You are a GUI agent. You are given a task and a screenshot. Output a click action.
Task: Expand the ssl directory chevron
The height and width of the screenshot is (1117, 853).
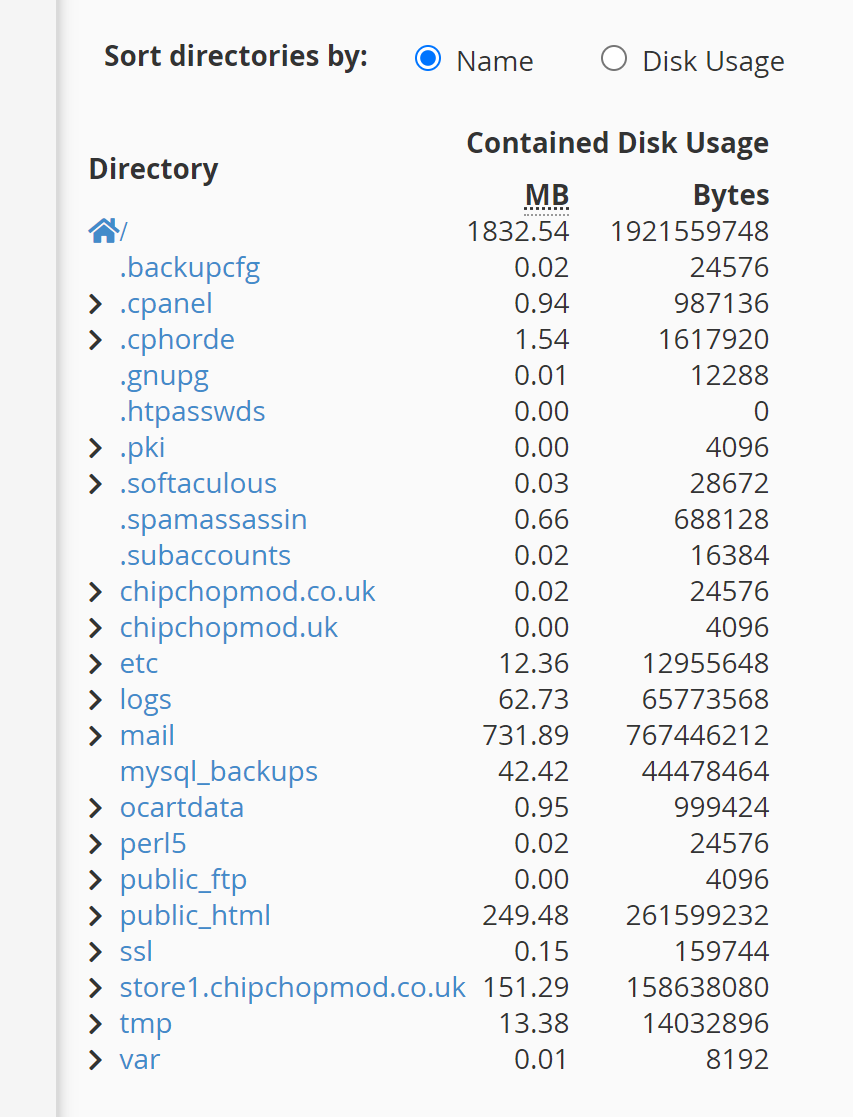point(96,952)
